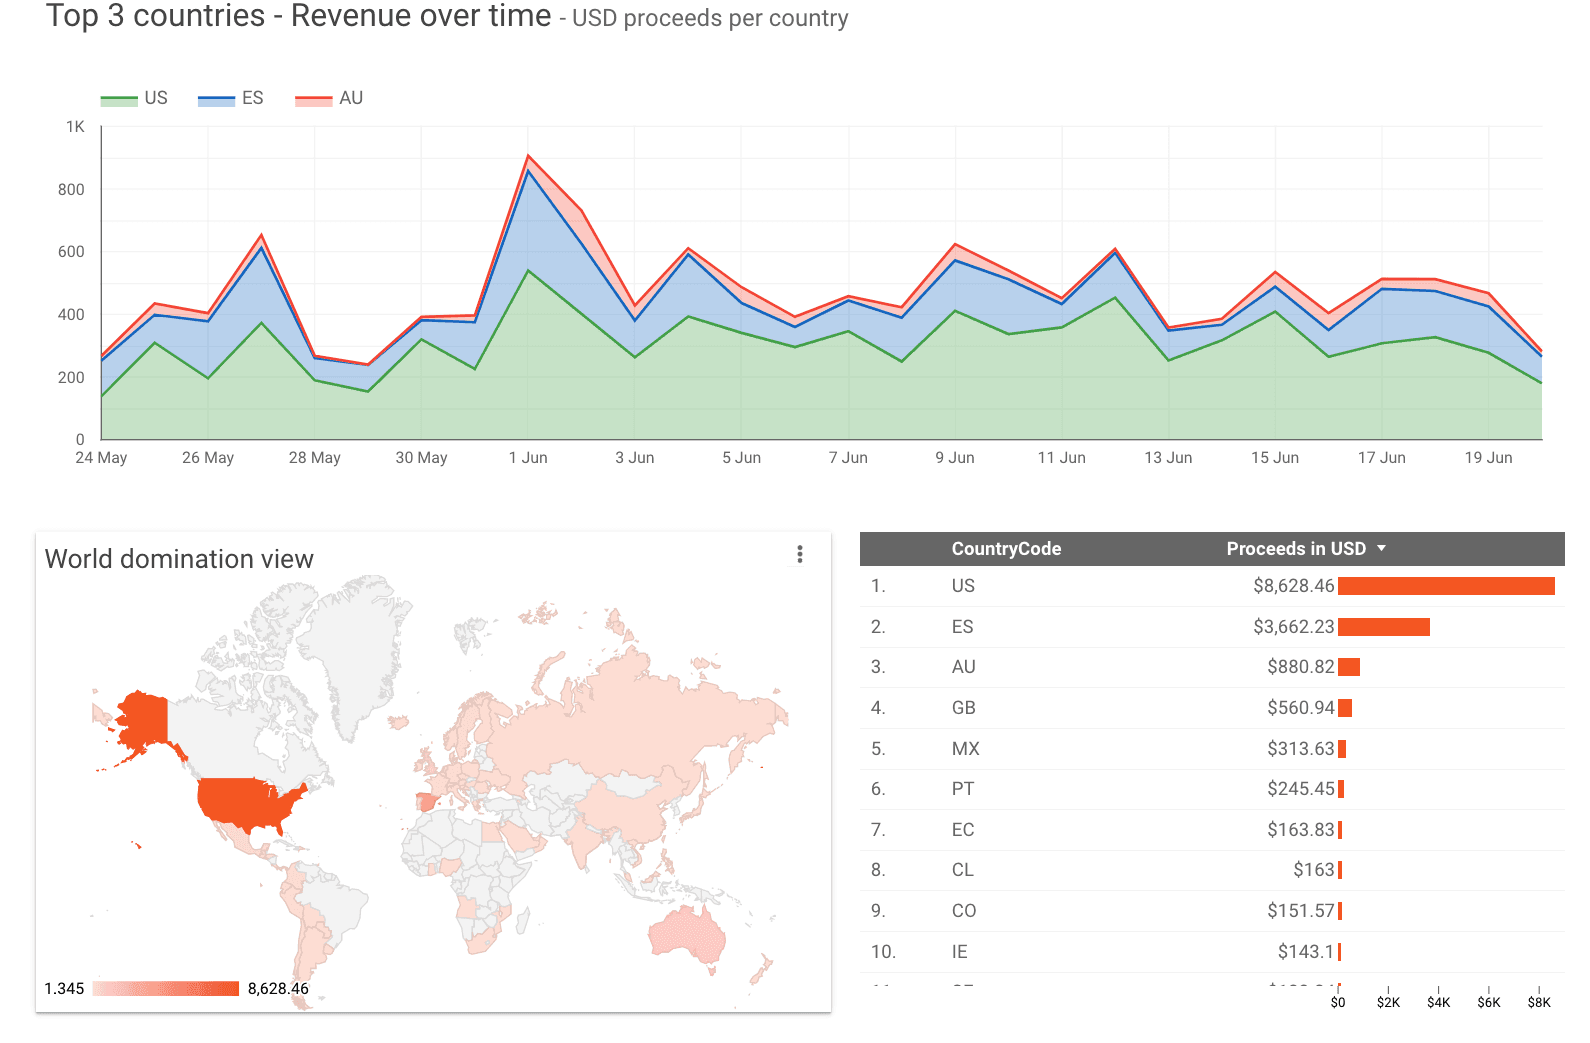Click the 1 Jun x-axis label
This screenshot has height=1043, width=1590.
tap(528, 458)
